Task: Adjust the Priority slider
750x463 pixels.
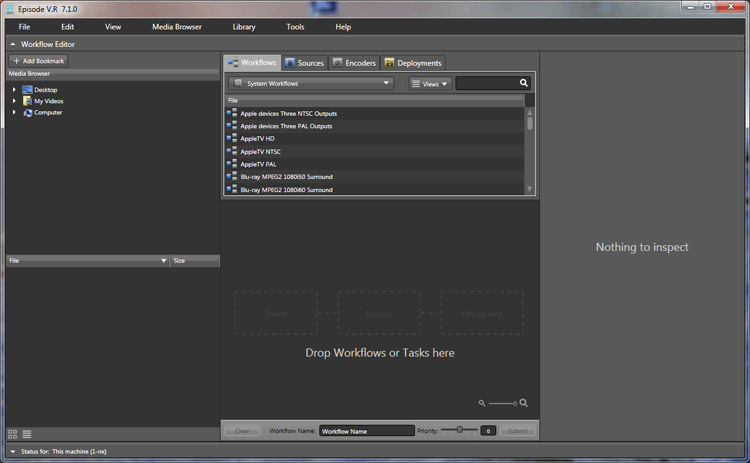Action: click(459, 430)
